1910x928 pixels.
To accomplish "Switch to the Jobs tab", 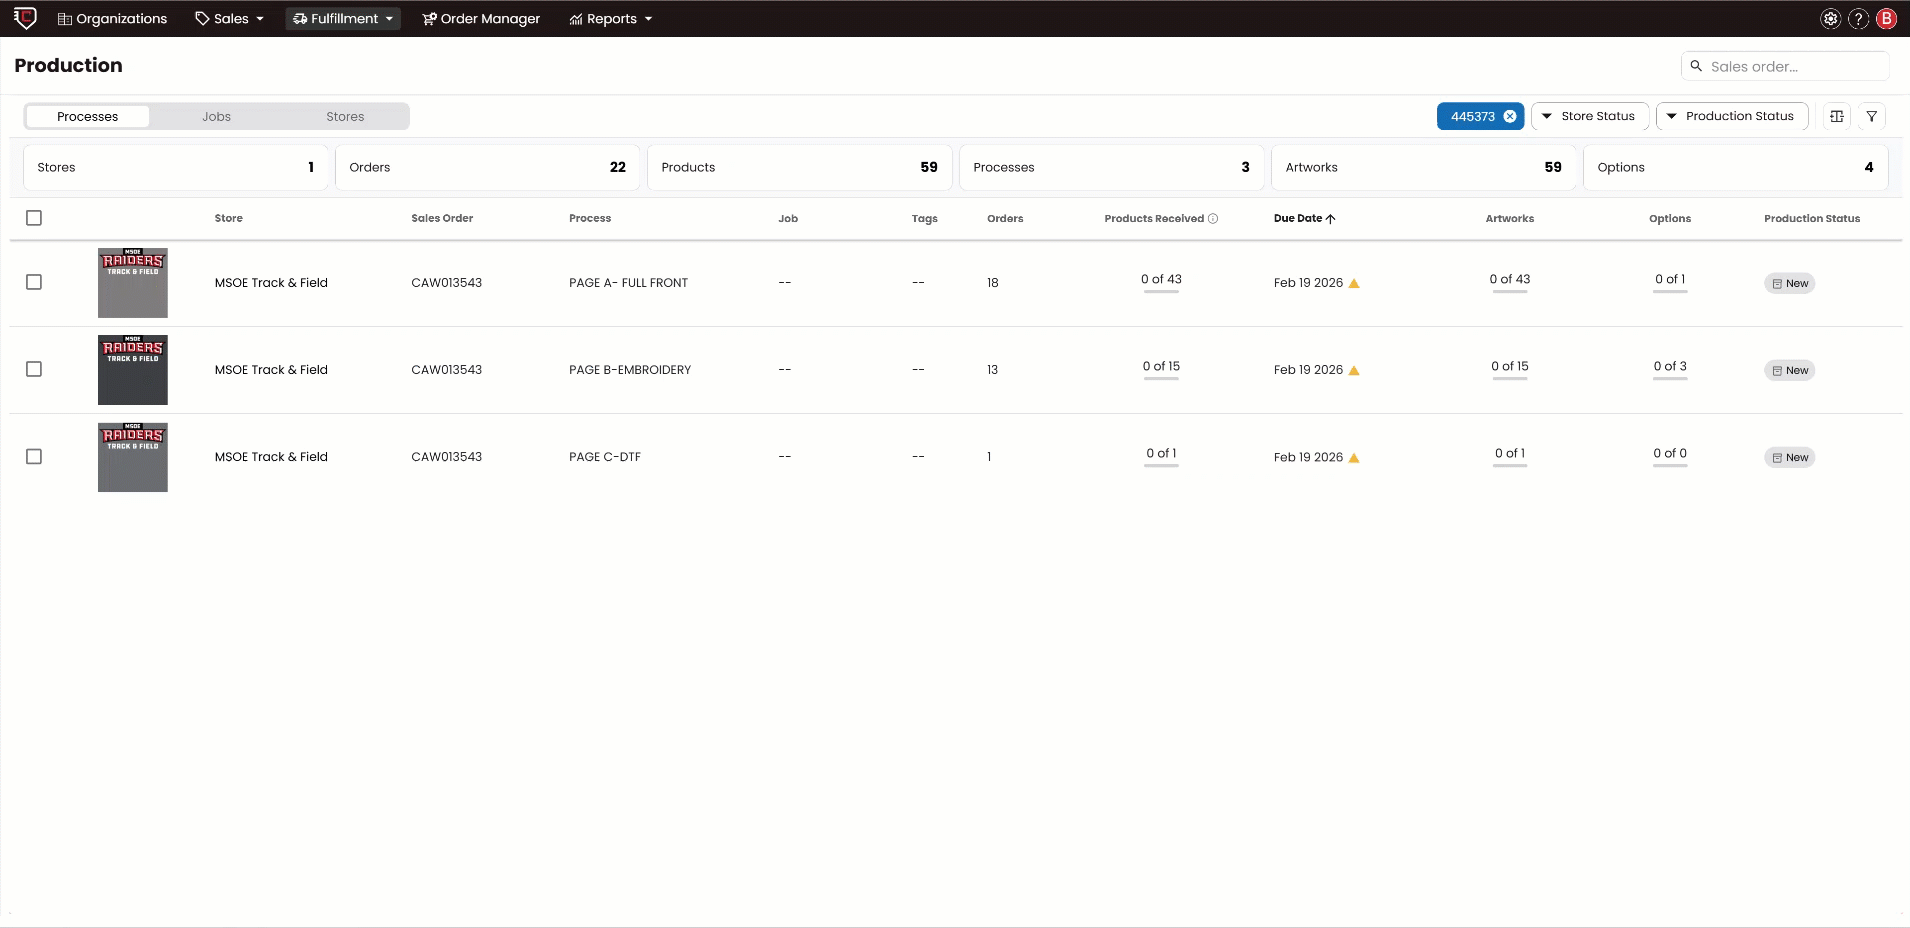I will click(216, 117).
